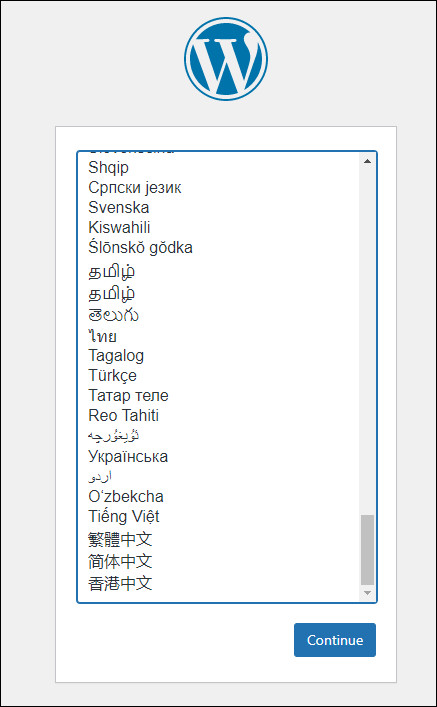Click the WordPress logo
The image size is (437, 707).
coord(225,59)
